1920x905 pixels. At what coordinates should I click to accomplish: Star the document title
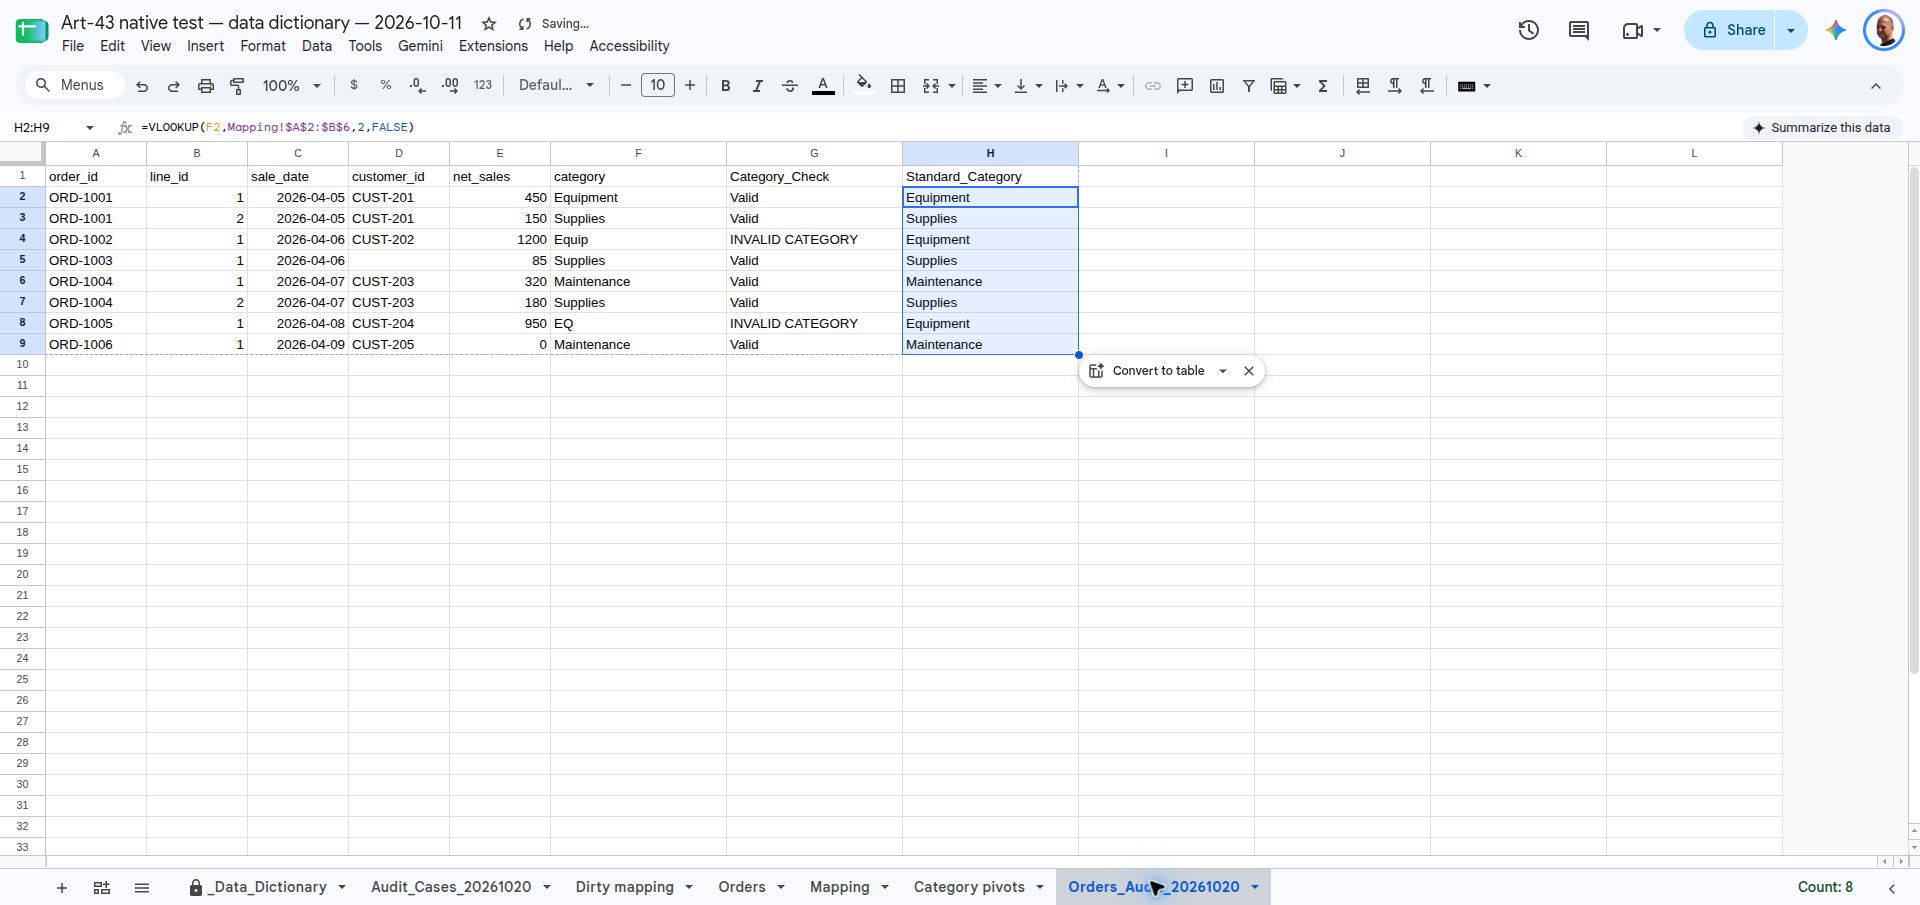[x=489, y=23]
